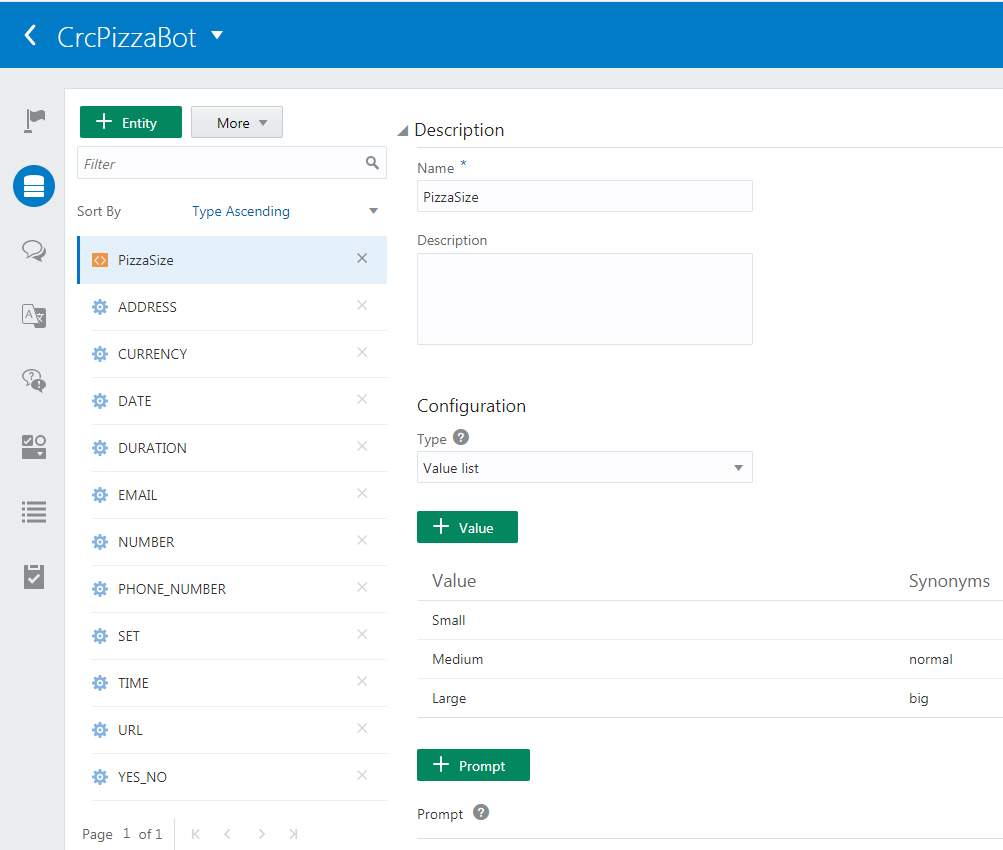Image resolution: width=1003 pixels, height=850 pixels.
Task: Open the Intents flag icon in sidebar
Action: click(34, 120)
